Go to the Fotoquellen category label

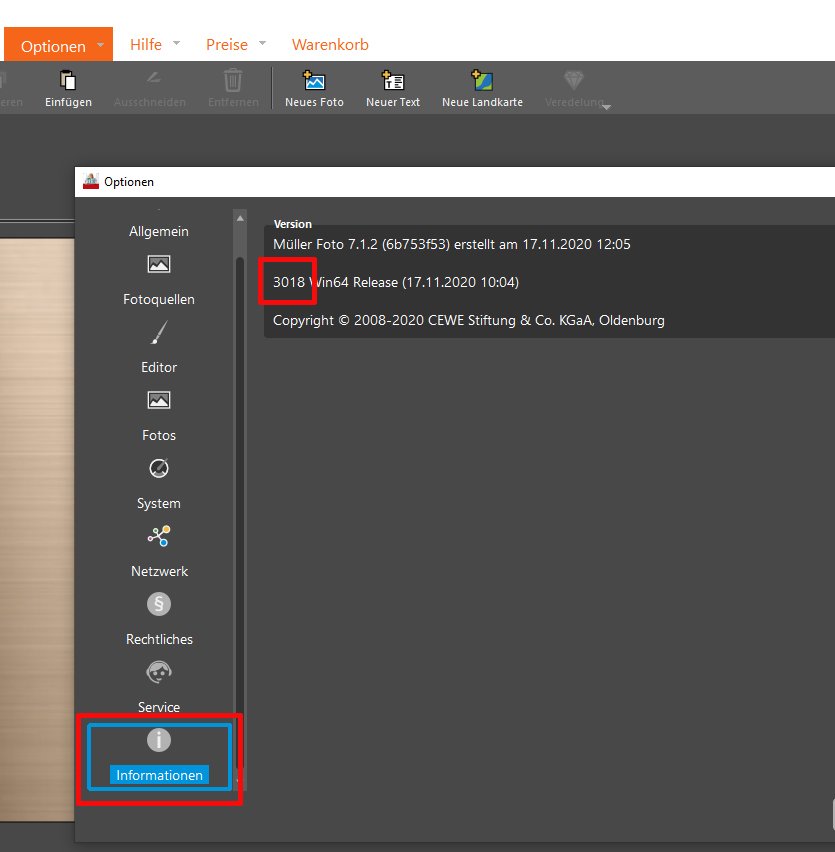[x=159, y=299]
